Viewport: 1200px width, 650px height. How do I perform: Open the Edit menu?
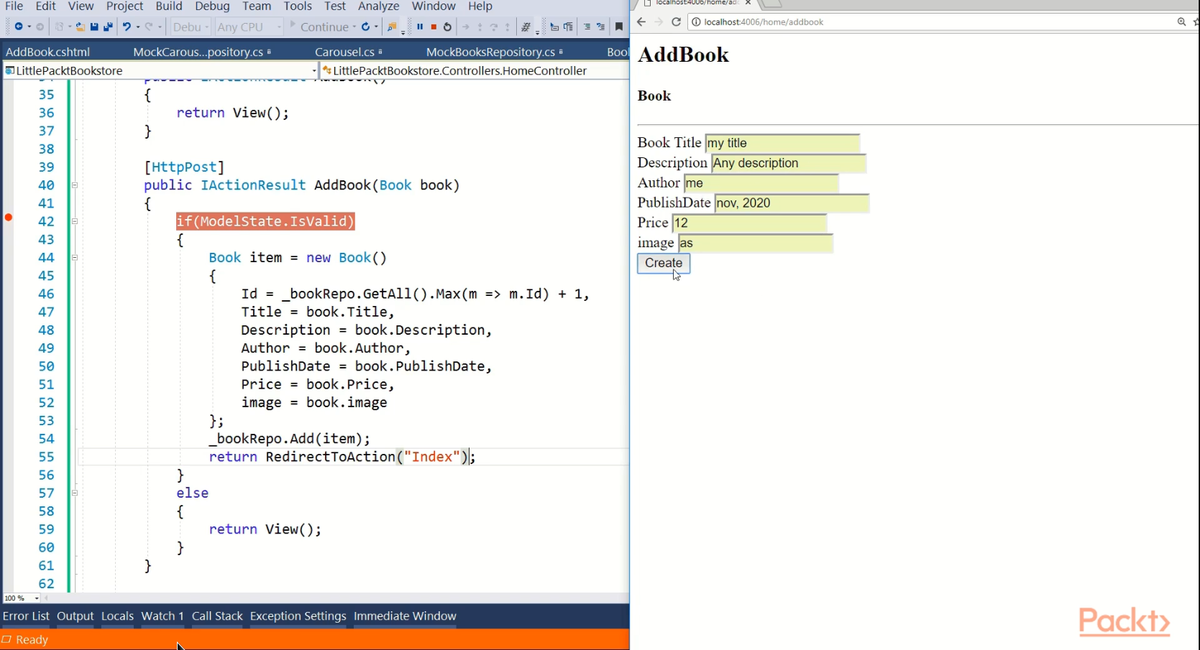tap(45, 6)
